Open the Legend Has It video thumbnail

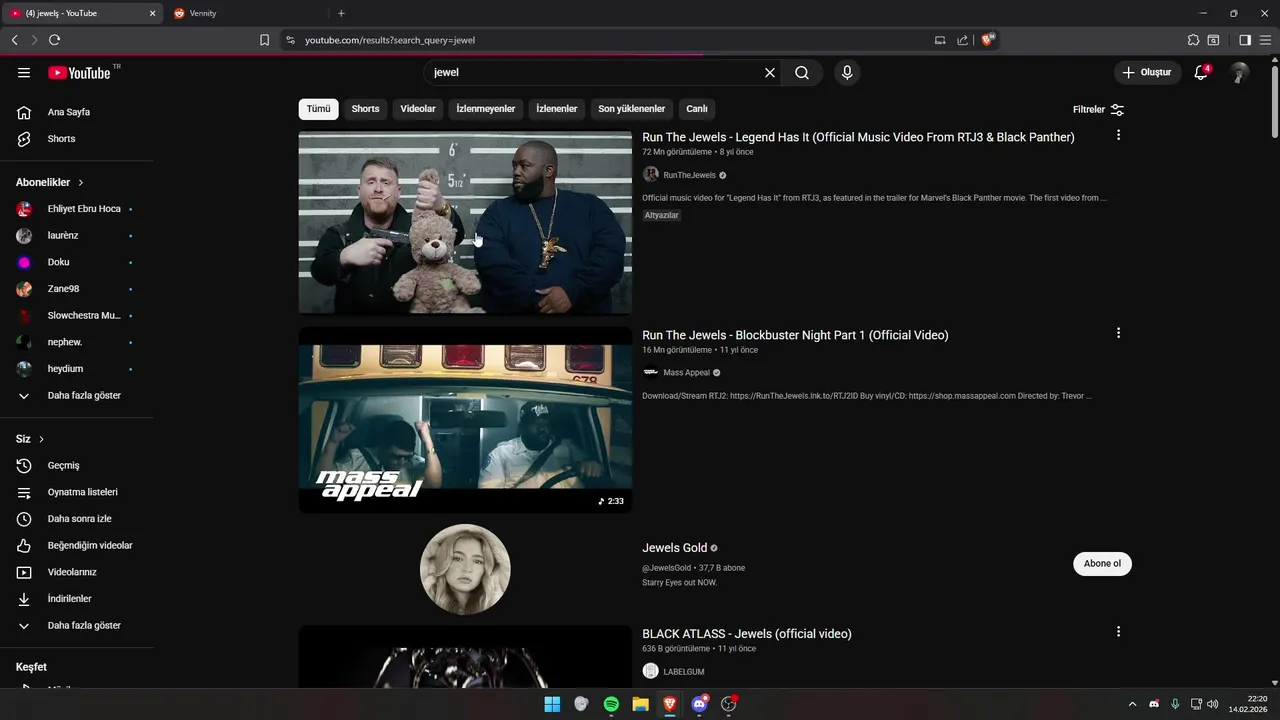(x=465, y=222)
